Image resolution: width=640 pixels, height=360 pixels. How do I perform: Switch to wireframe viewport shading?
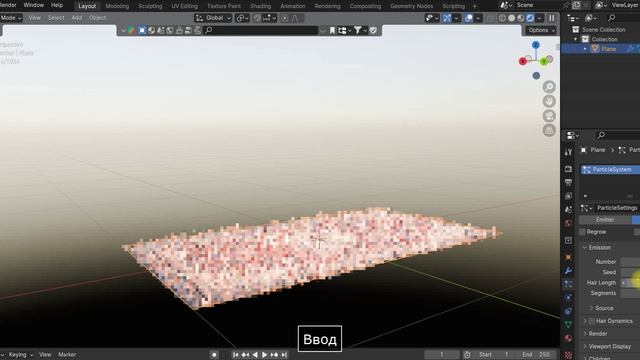[x=502, y=18]
